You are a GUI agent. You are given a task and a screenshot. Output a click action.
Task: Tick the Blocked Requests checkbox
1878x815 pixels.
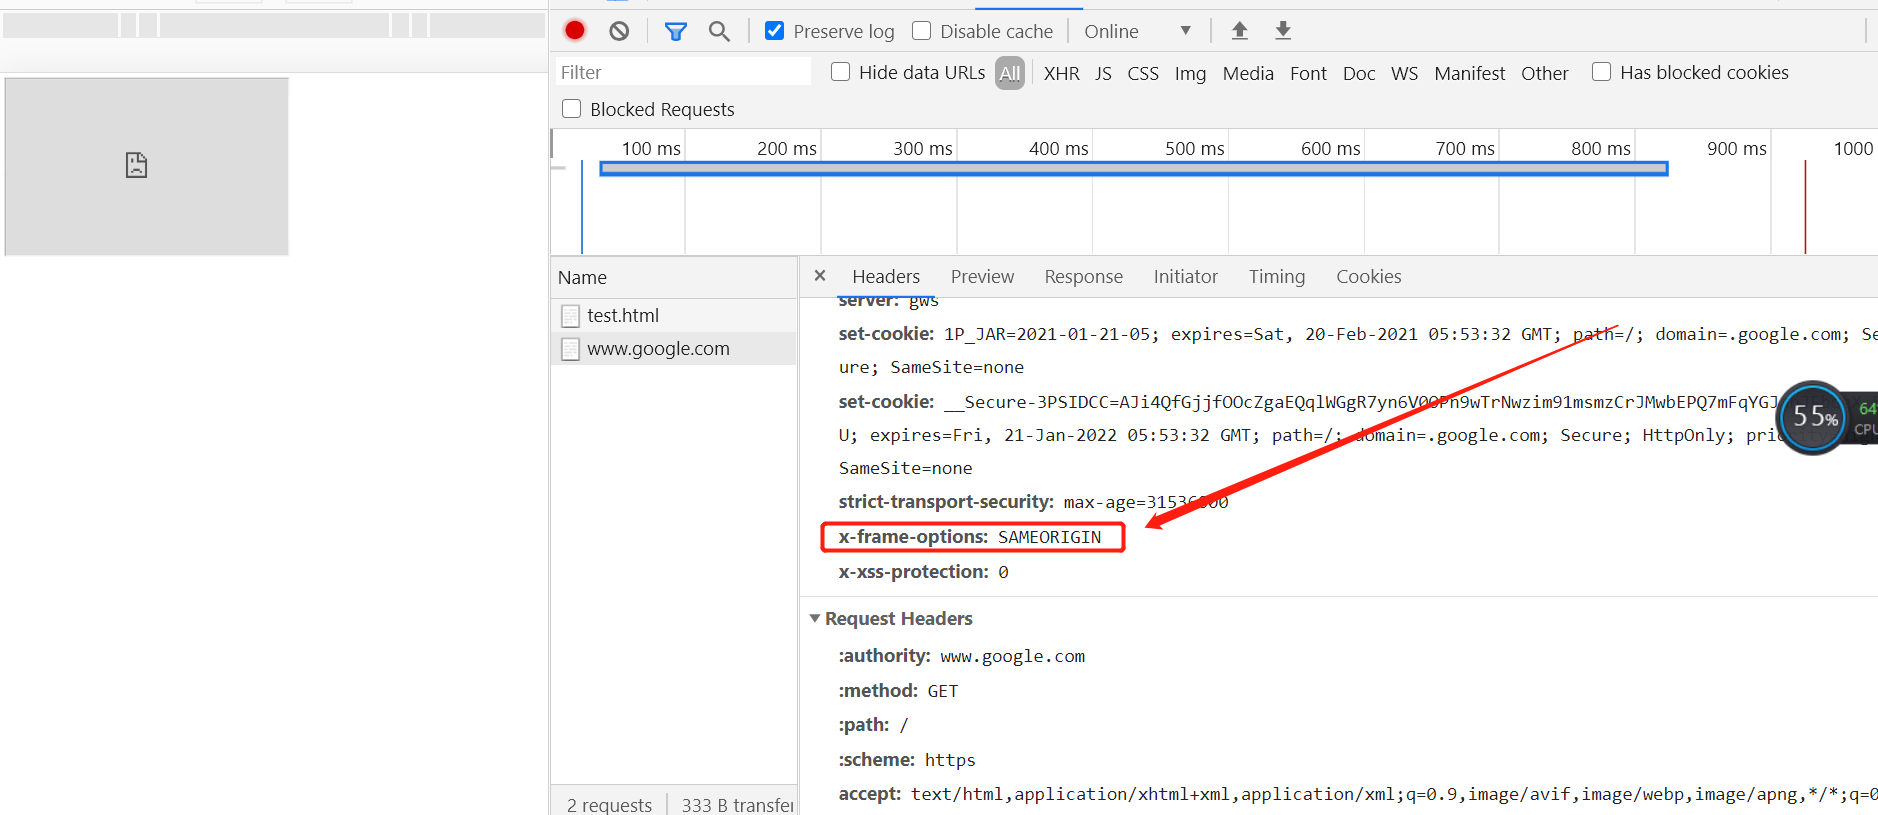tap(572, 109)
